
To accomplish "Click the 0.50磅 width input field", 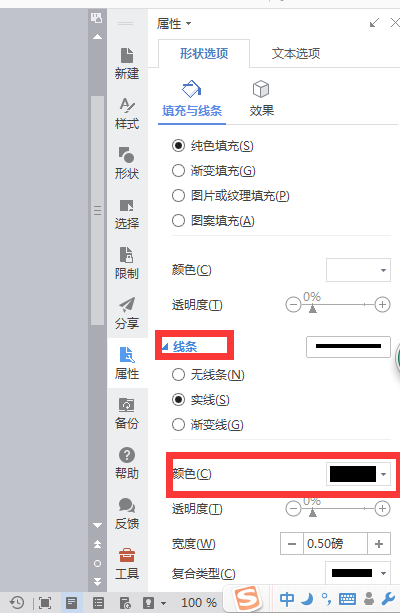I will 335,544.
